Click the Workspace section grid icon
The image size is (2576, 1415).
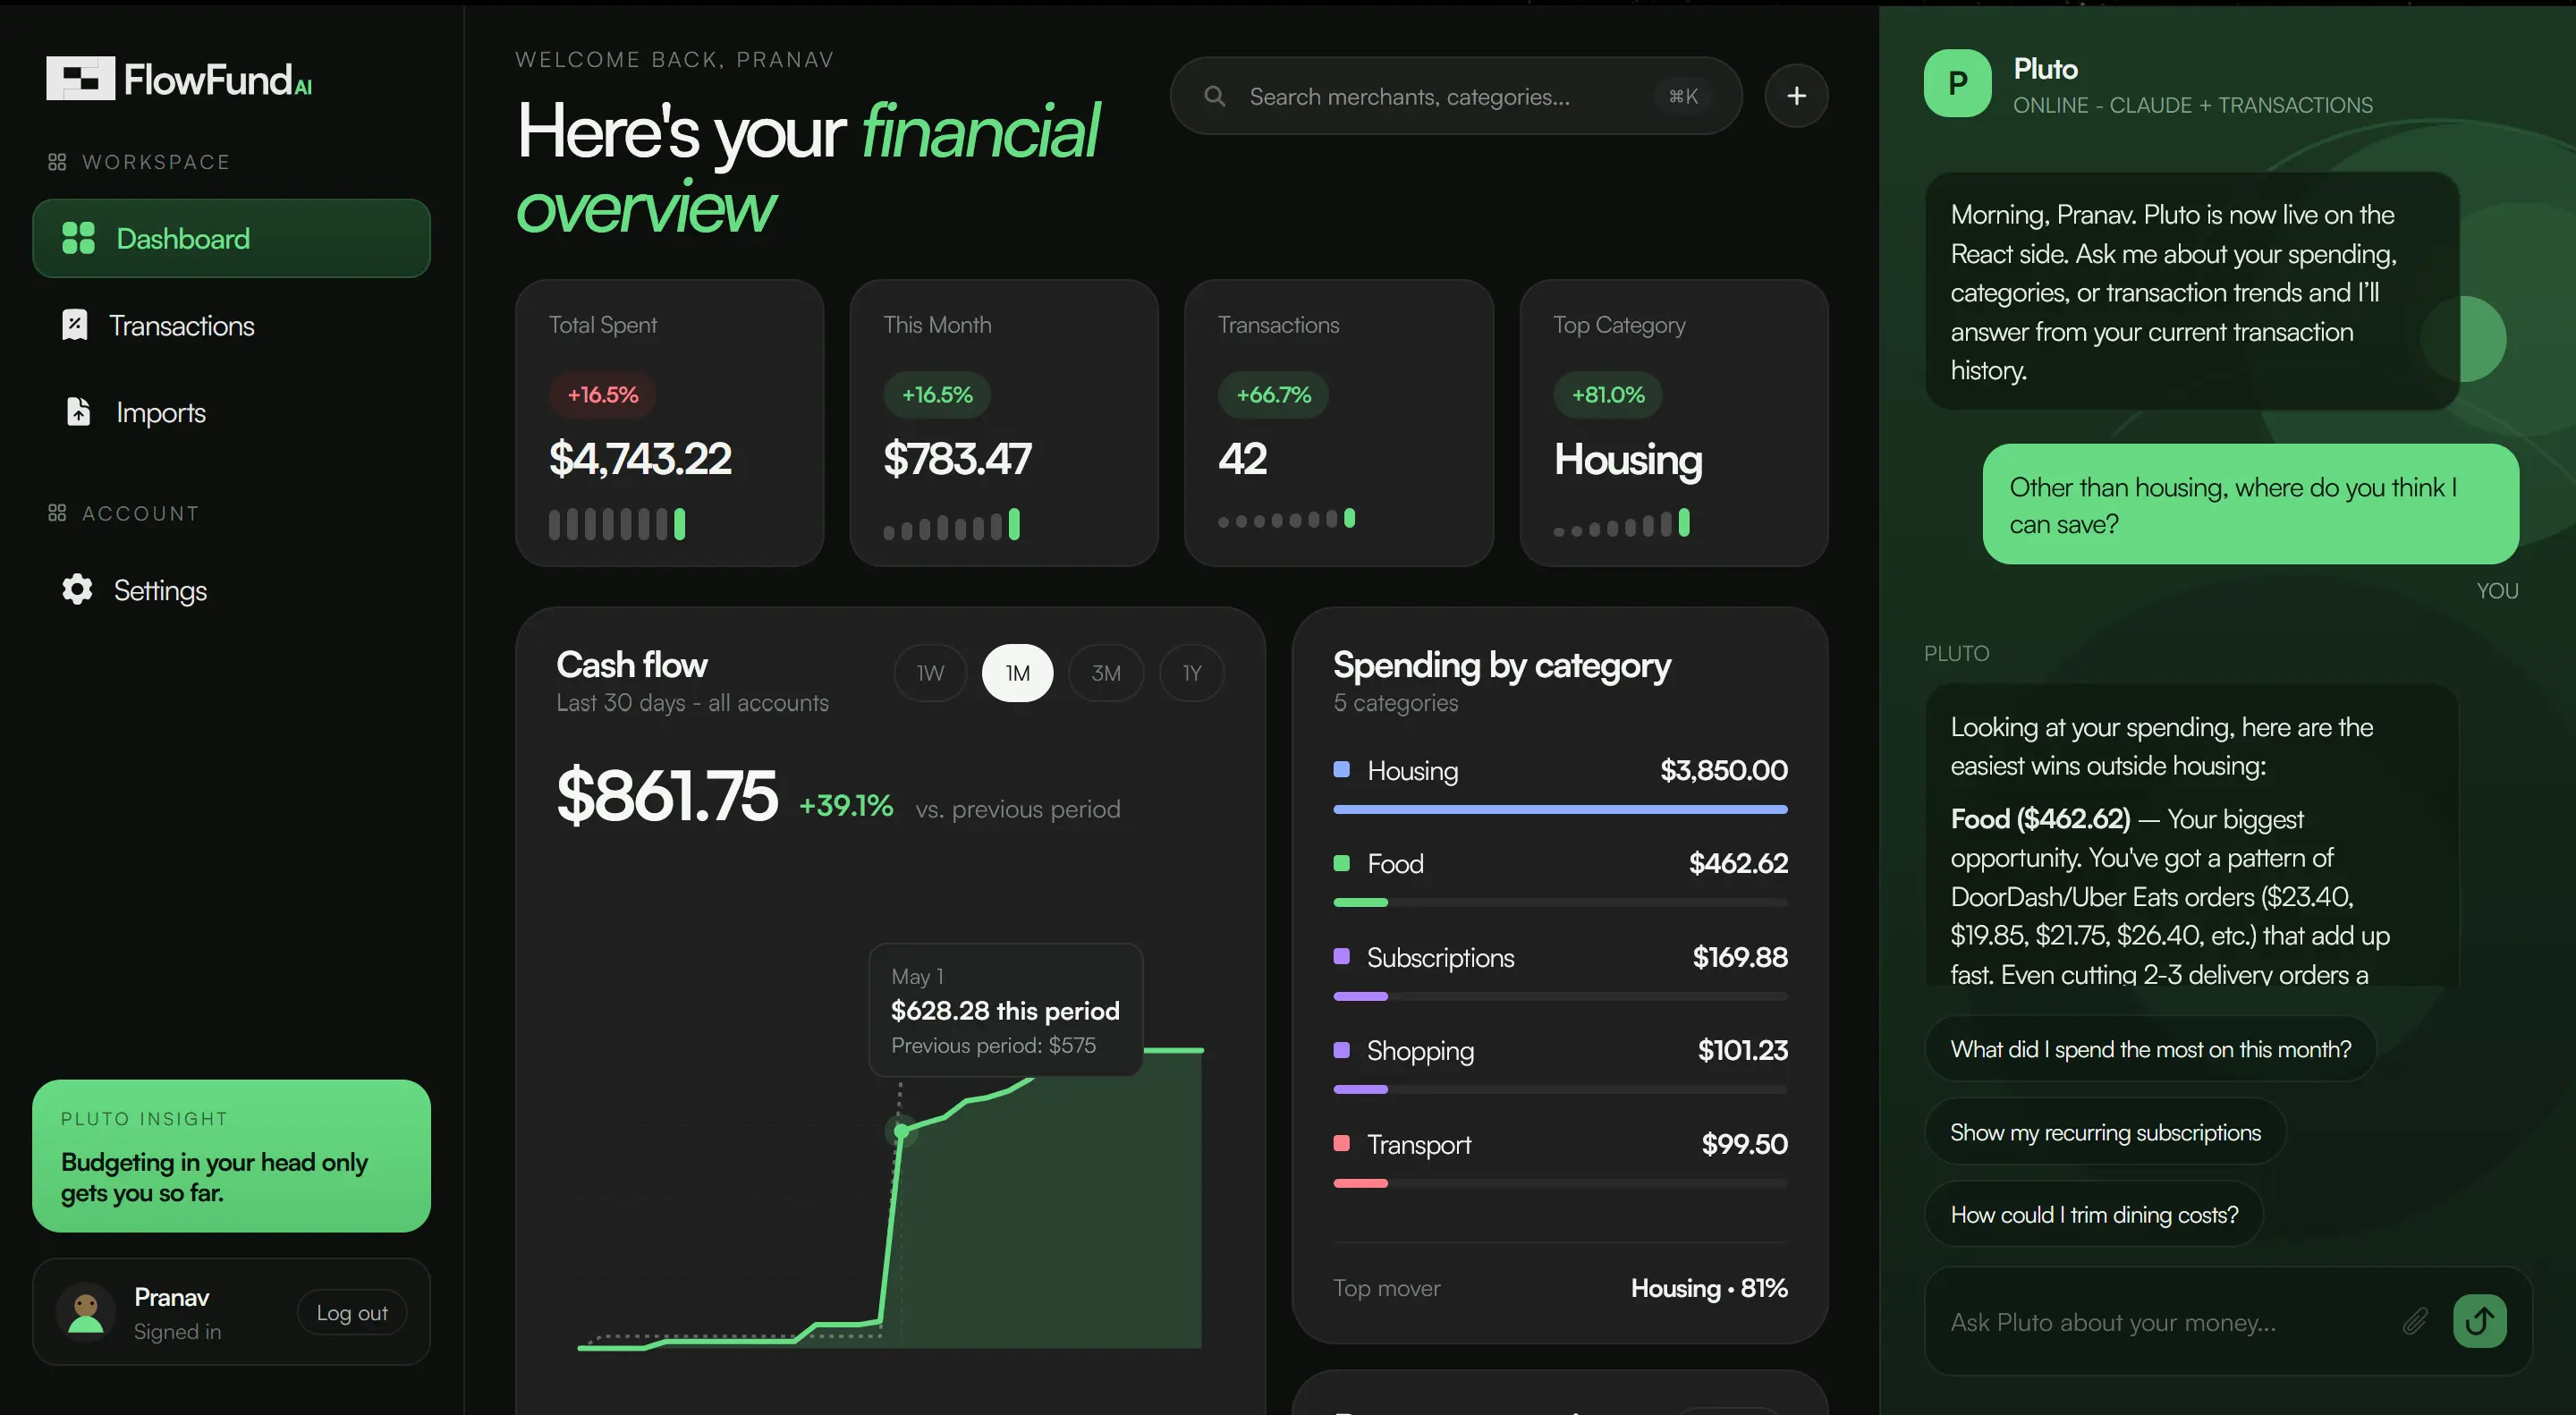pos(57,162)
